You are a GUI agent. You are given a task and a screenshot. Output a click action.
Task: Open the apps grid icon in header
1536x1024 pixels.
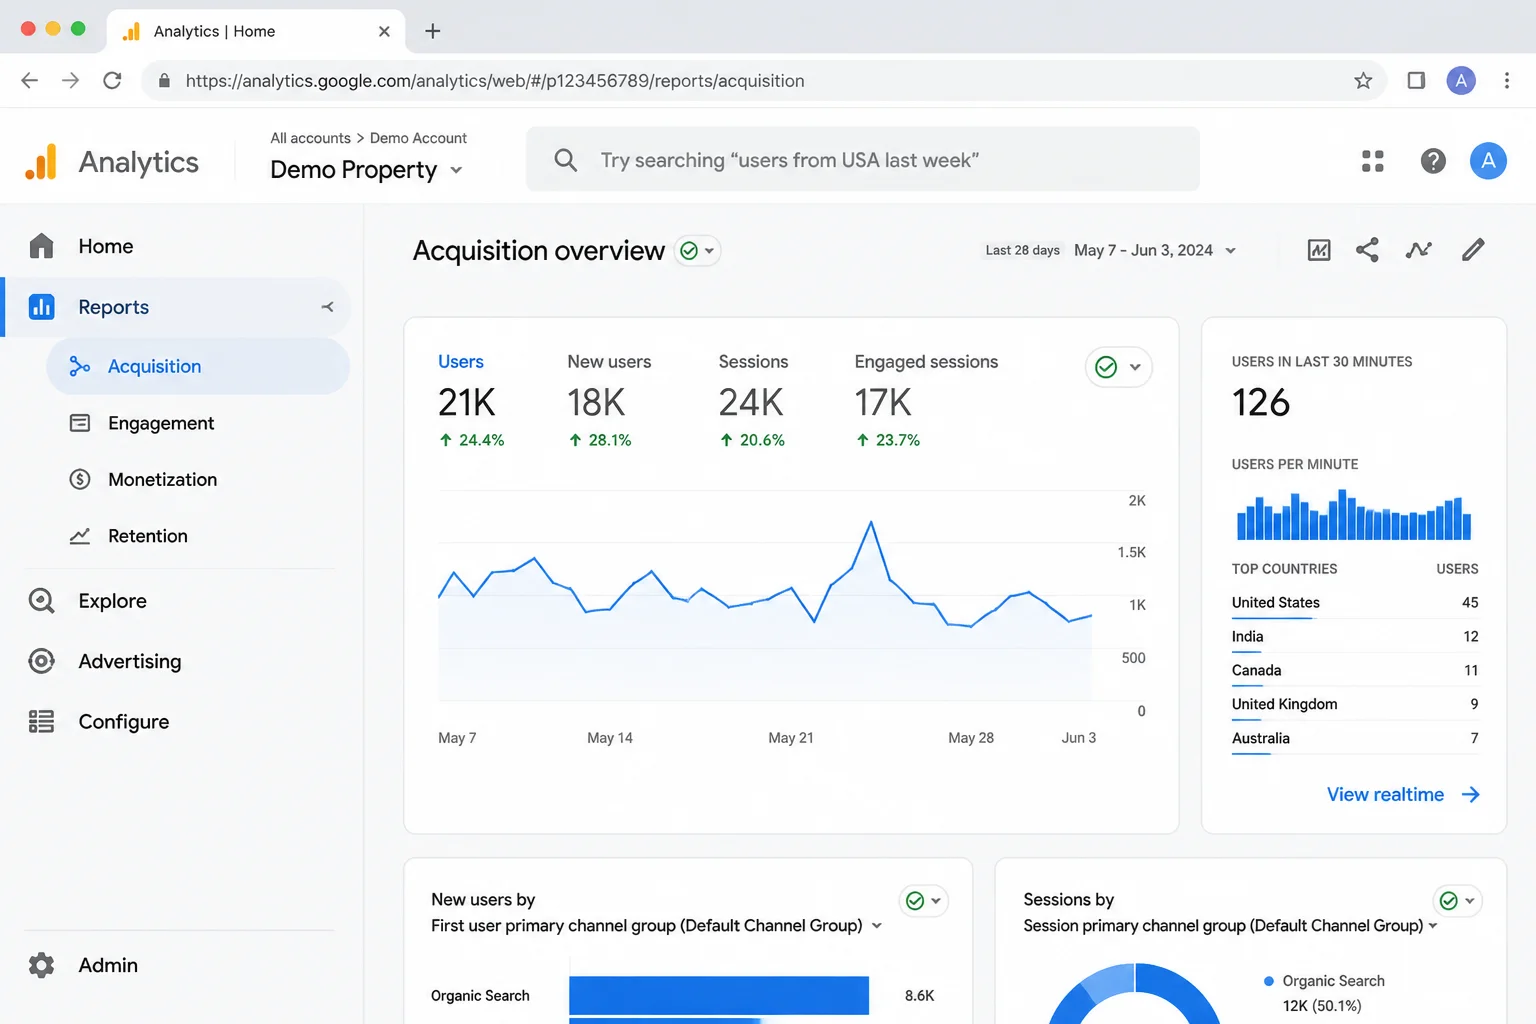click(x=1373, y=161)
